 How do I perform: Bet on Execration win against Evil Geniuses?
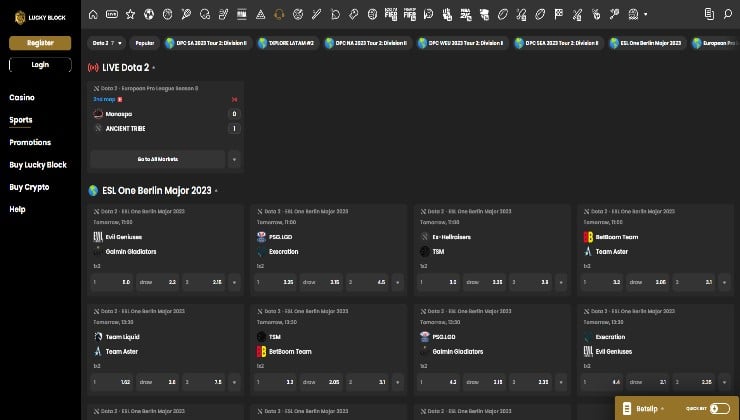(x=603, y=382)
